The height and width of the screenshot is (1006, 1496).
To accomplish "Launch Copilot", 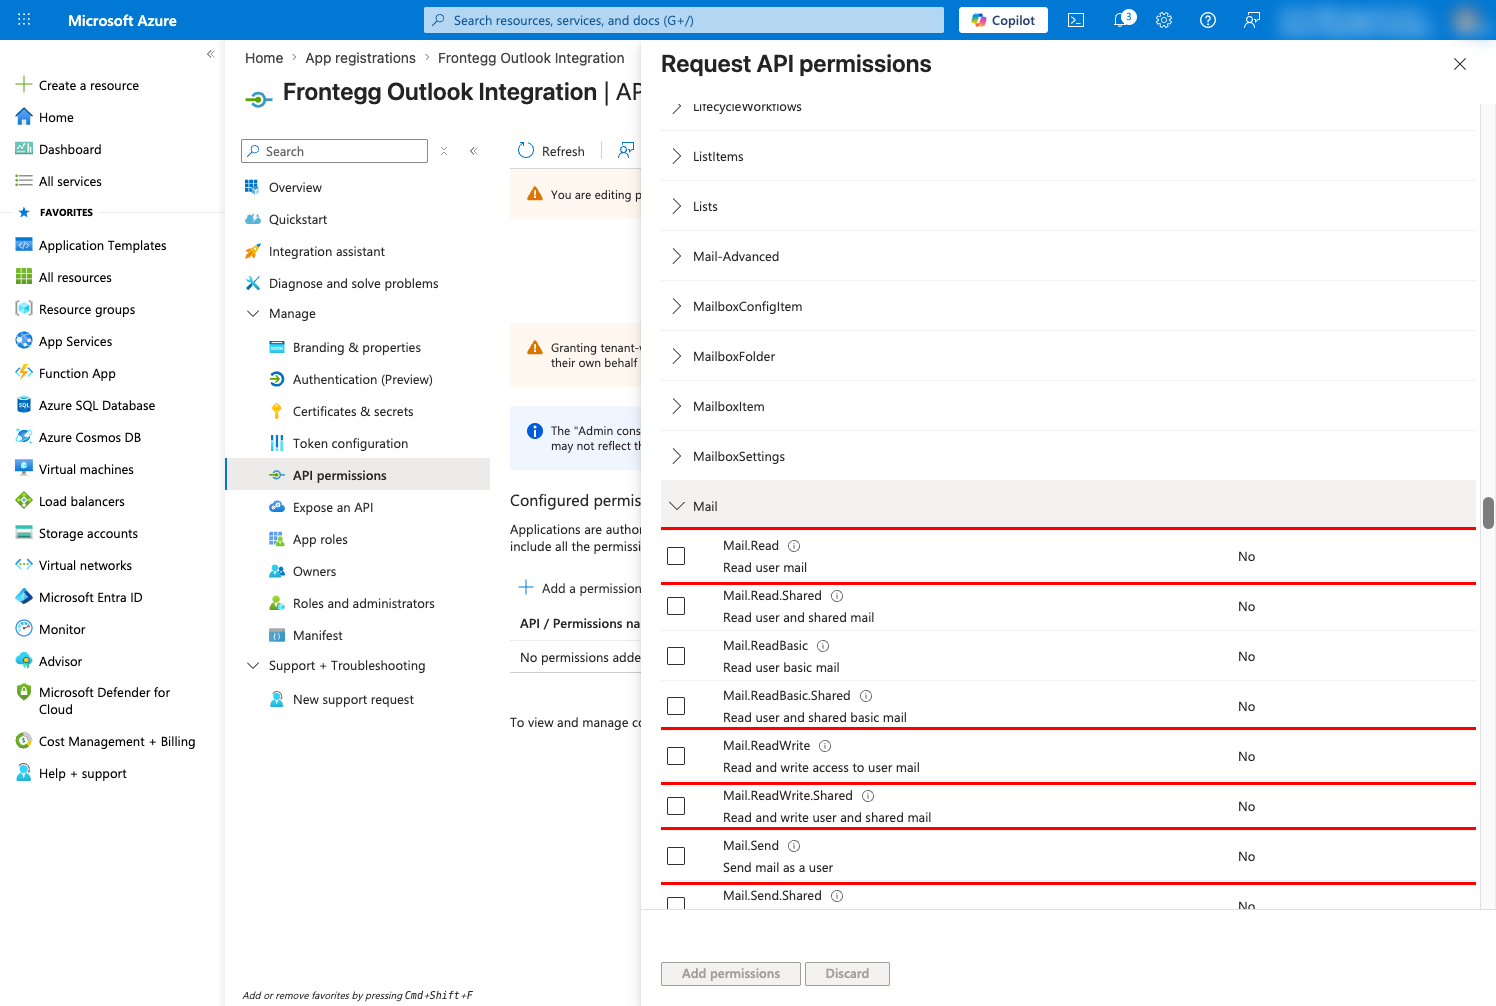I will click(1003, 20).
